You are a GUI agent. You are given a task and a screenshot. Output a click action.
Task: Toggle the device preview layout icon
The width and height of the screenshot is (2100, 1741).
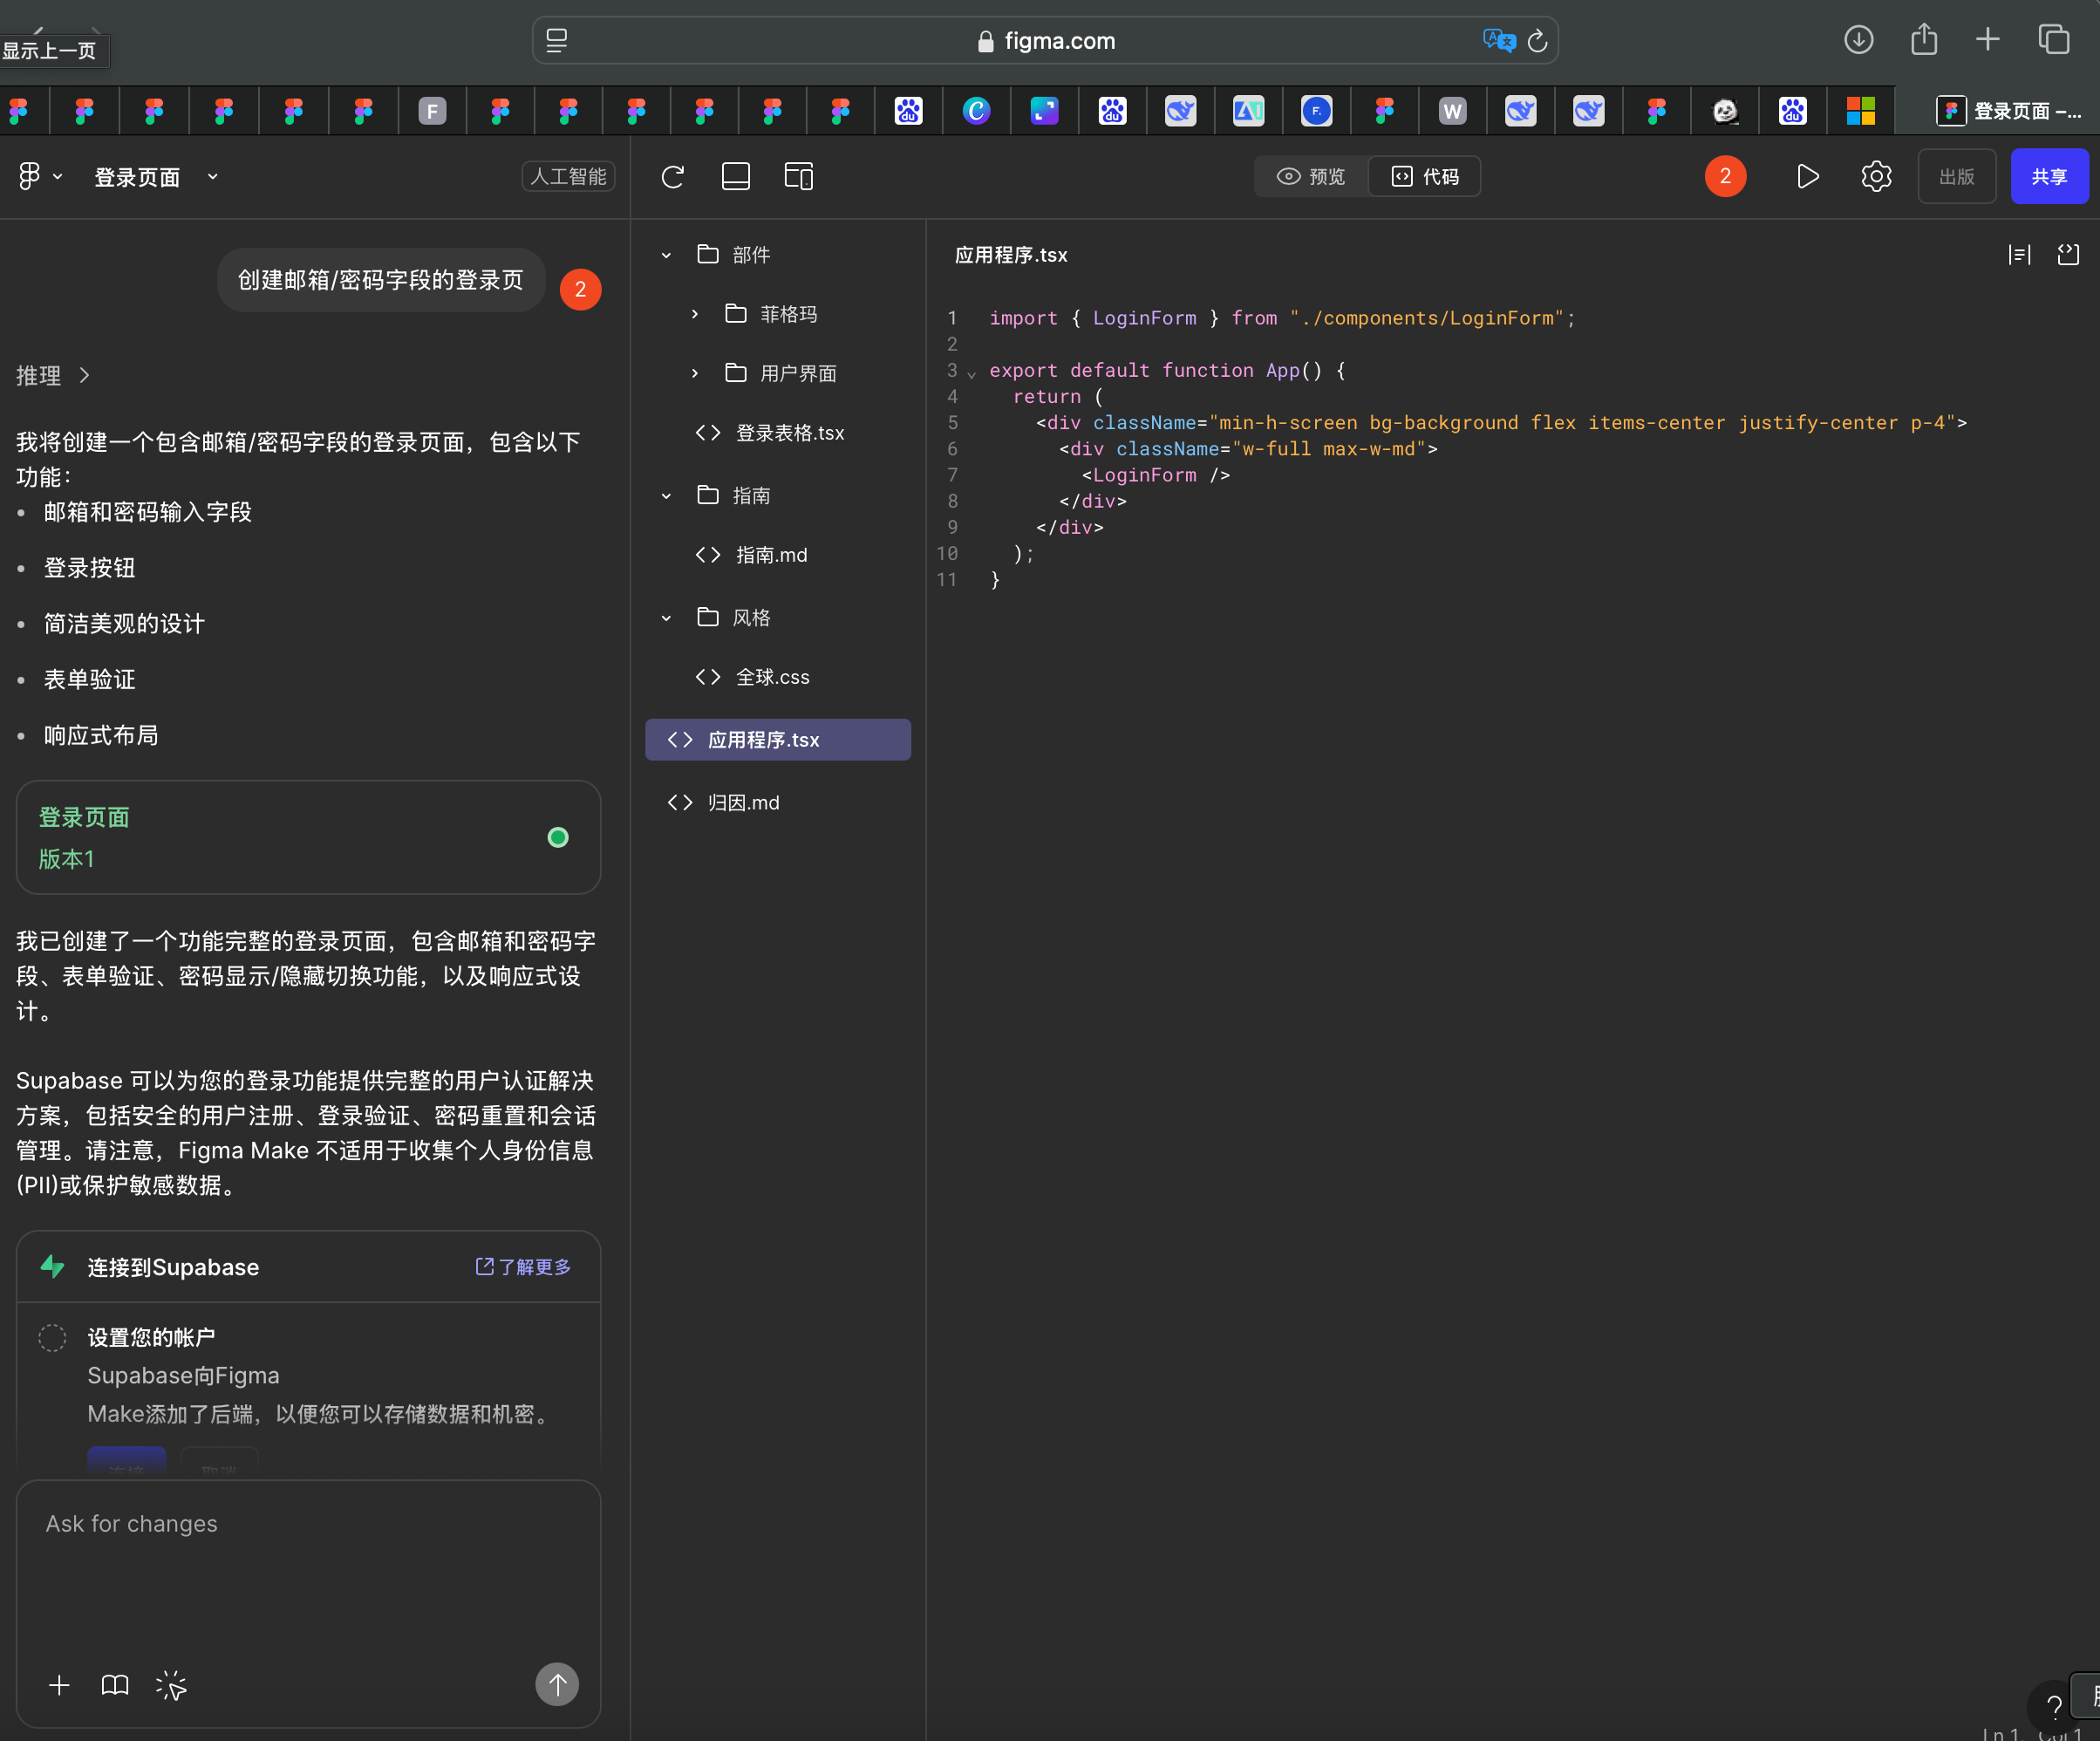click(x=798, y=176)
